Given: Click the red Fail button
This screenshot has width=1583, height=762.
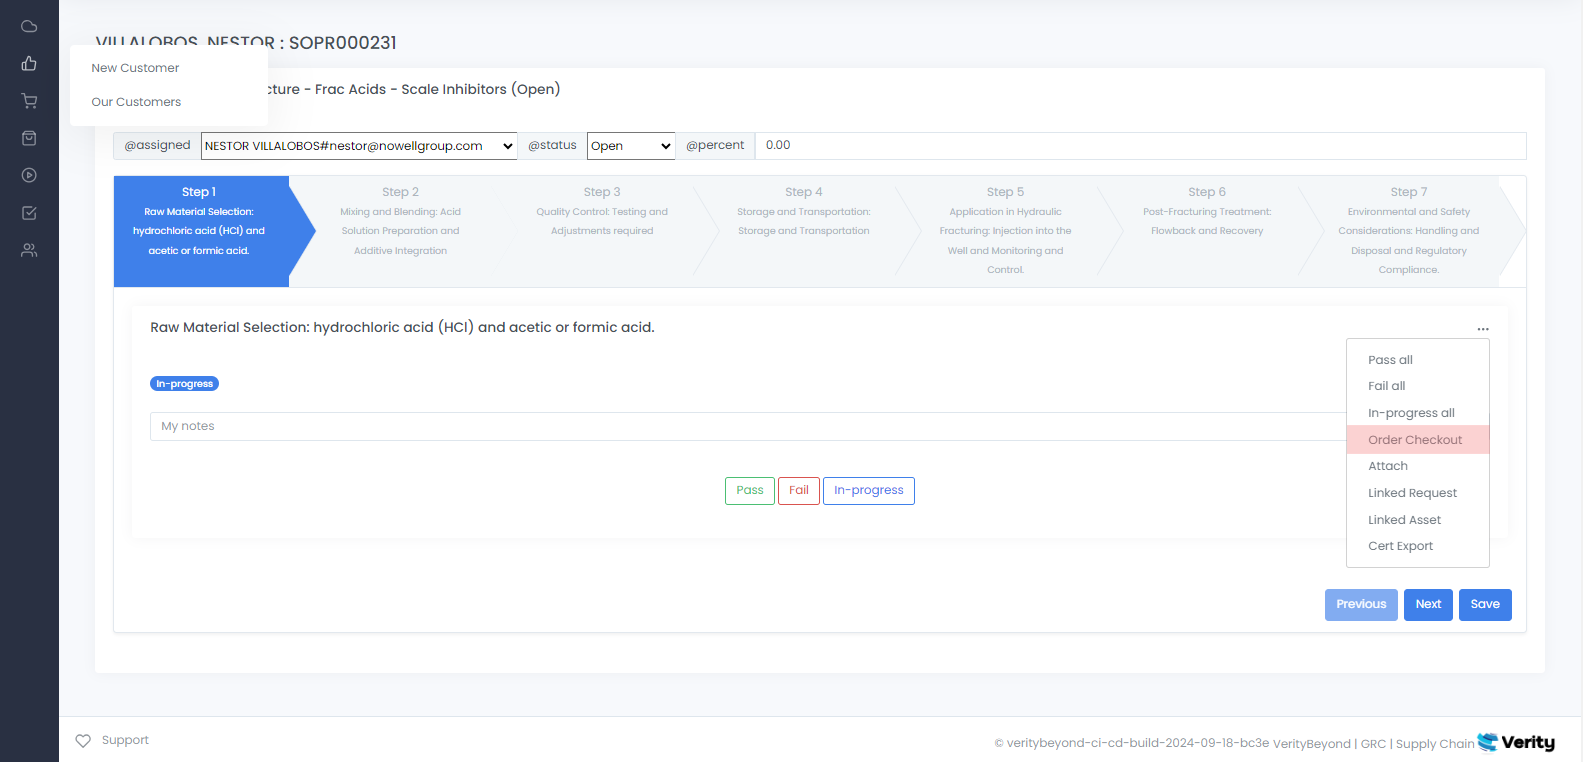Looking at the screenshot, I should point(799,491).
